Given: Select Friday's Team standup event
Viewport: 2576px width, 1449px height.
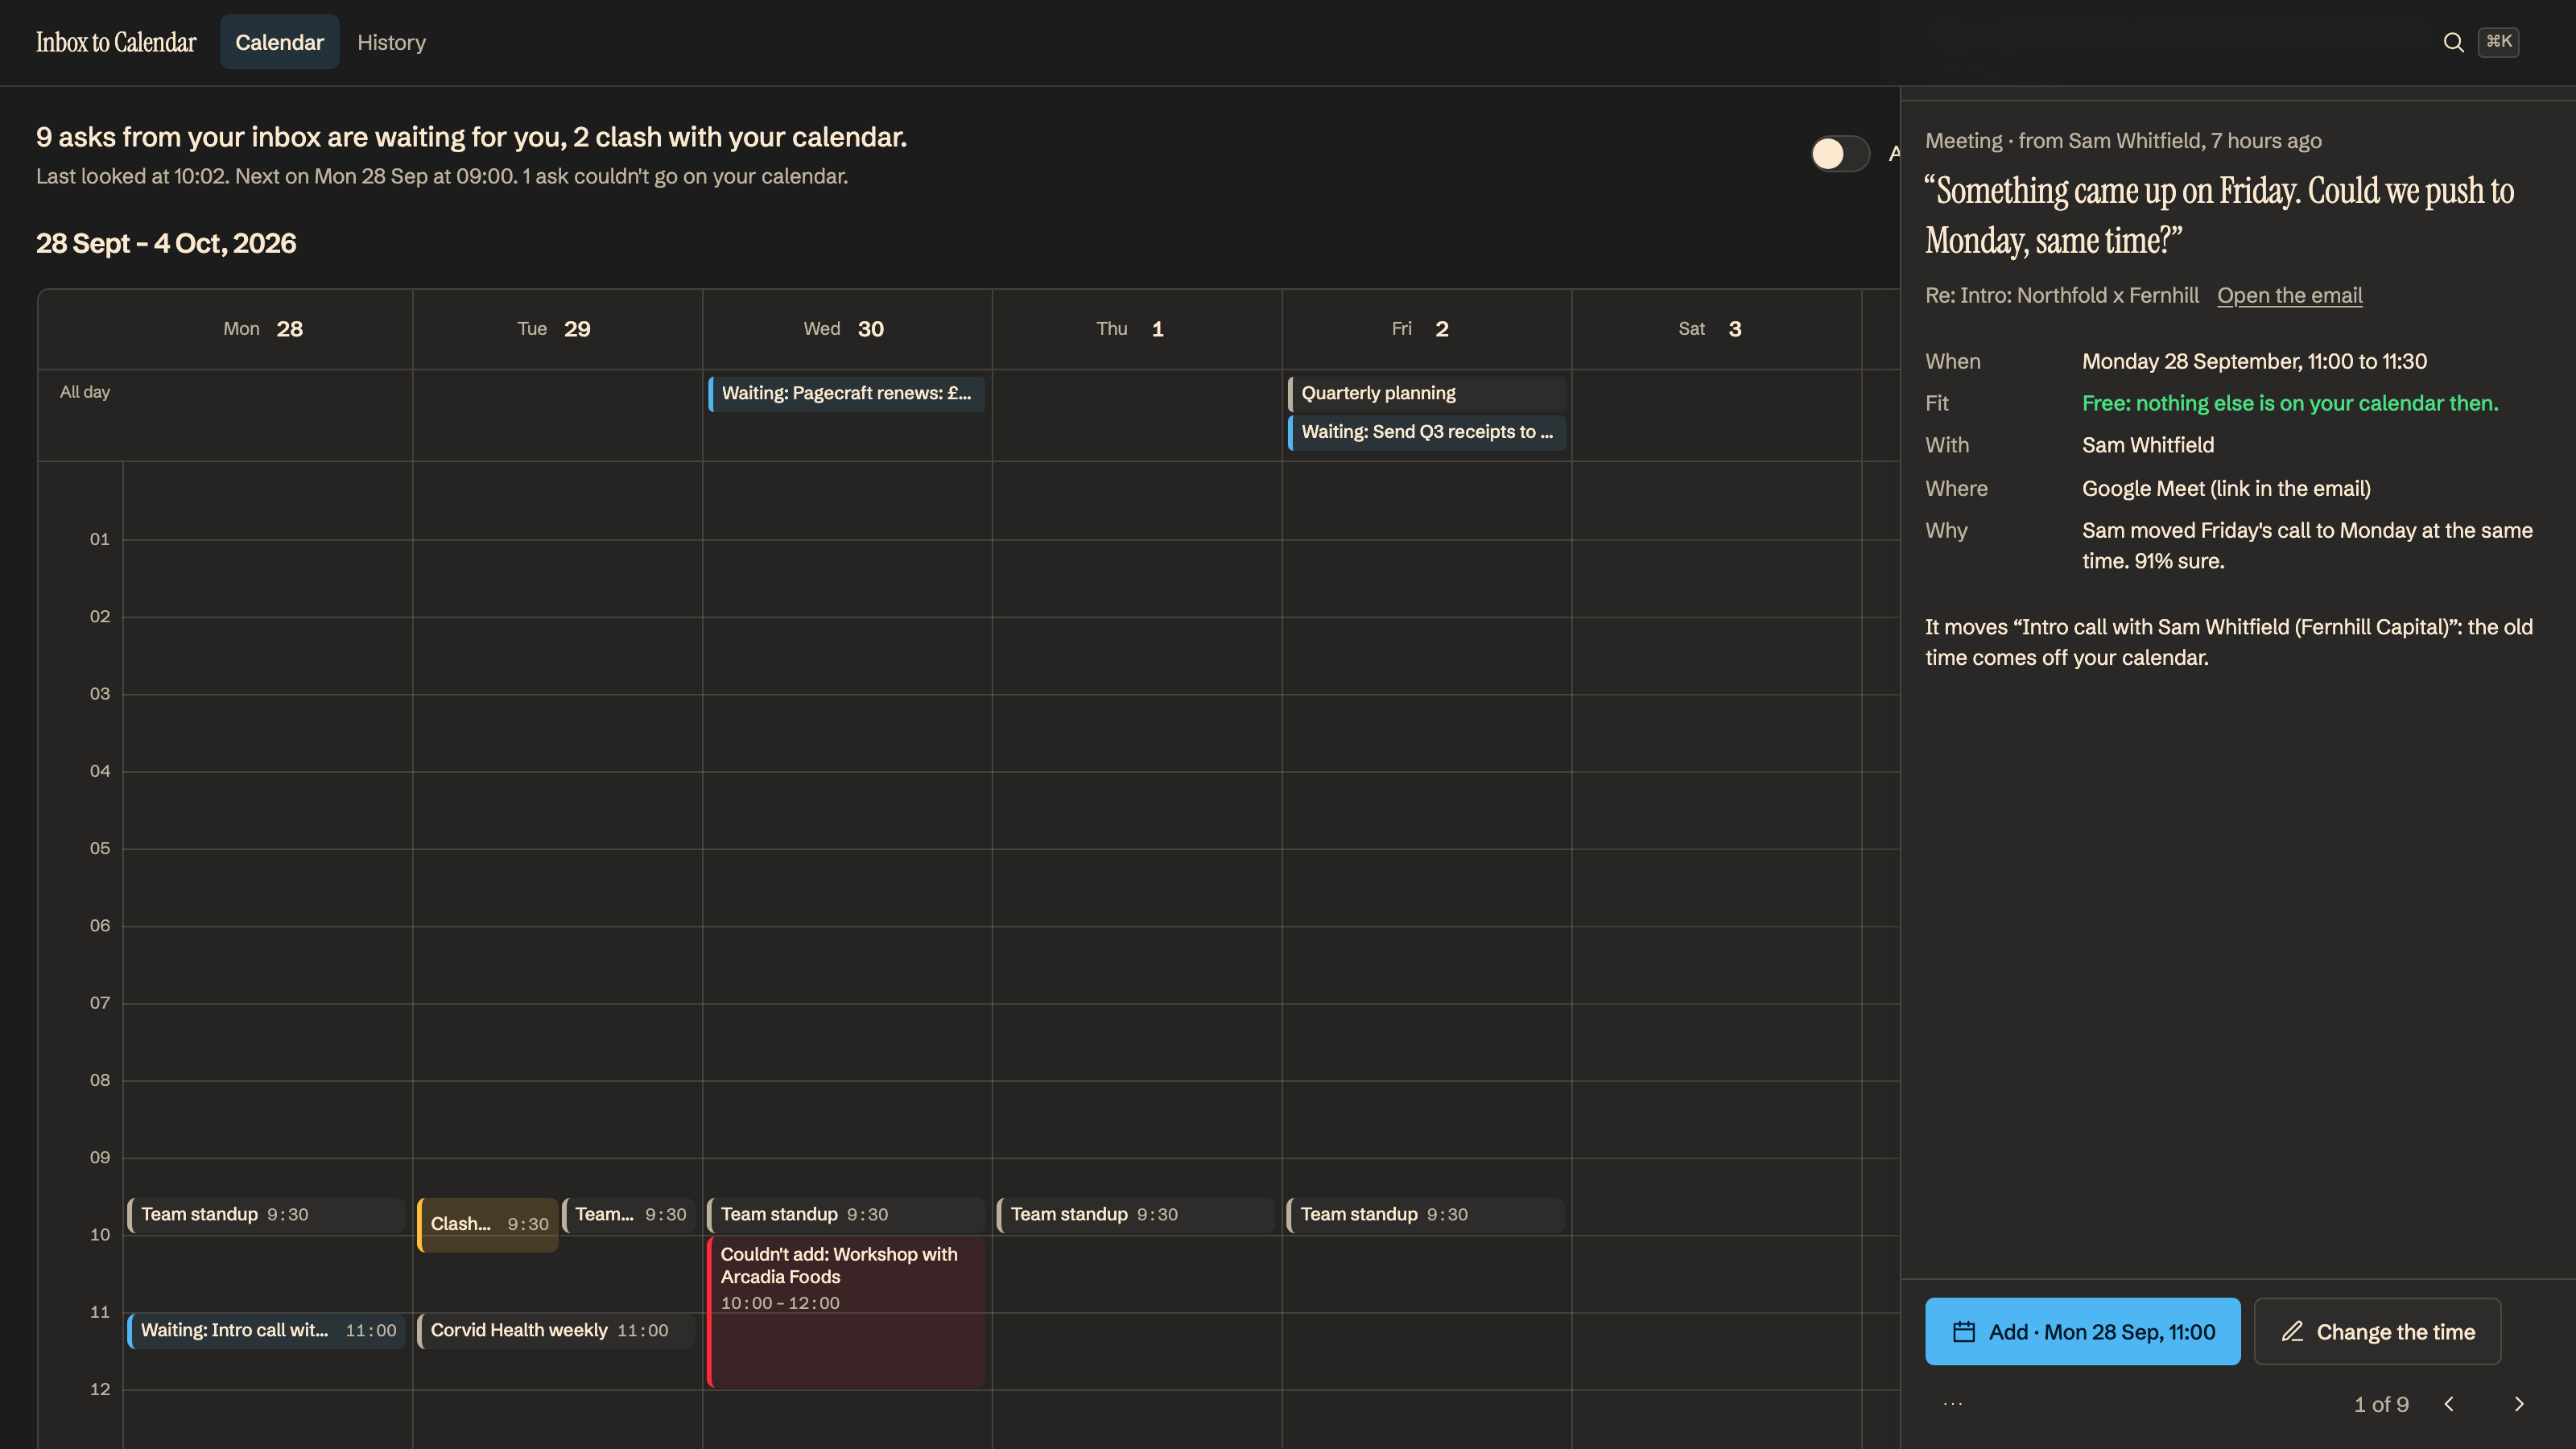Looking at the screenshot, I should coord(1426,1214).
